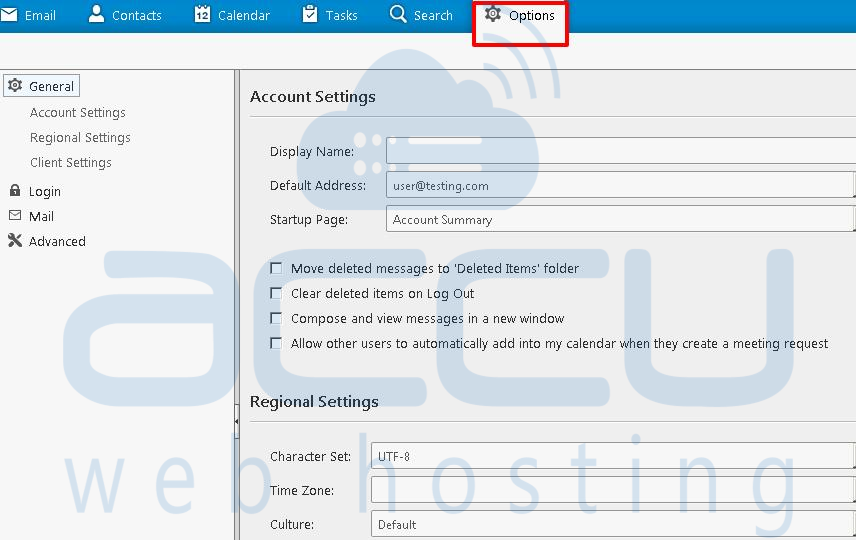Go to the Calendar tab

coord(244,15)
